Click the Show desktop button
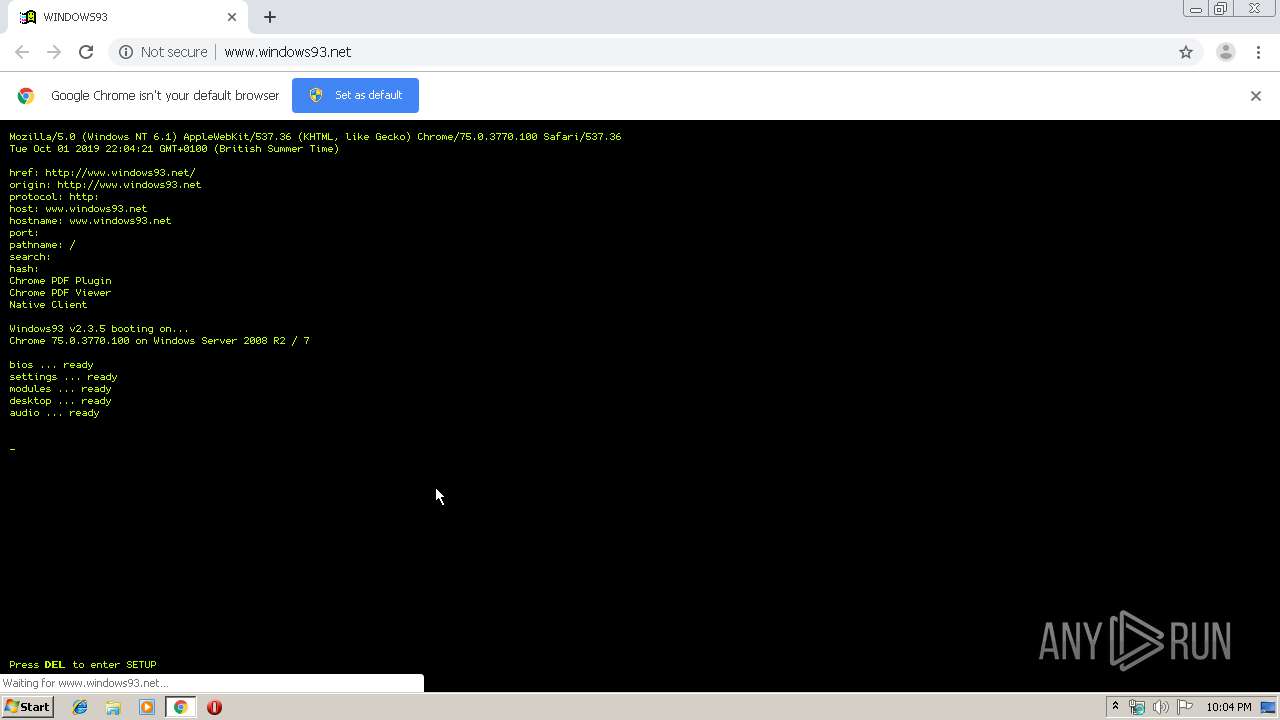This screenshot has width=1280, height=720. click(1268, 707)
